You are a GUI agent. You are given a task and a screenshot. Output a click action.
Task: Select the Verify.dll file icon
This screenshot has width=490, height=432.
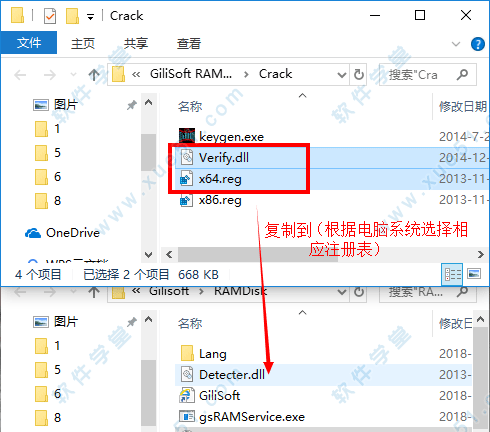point(187,157)
